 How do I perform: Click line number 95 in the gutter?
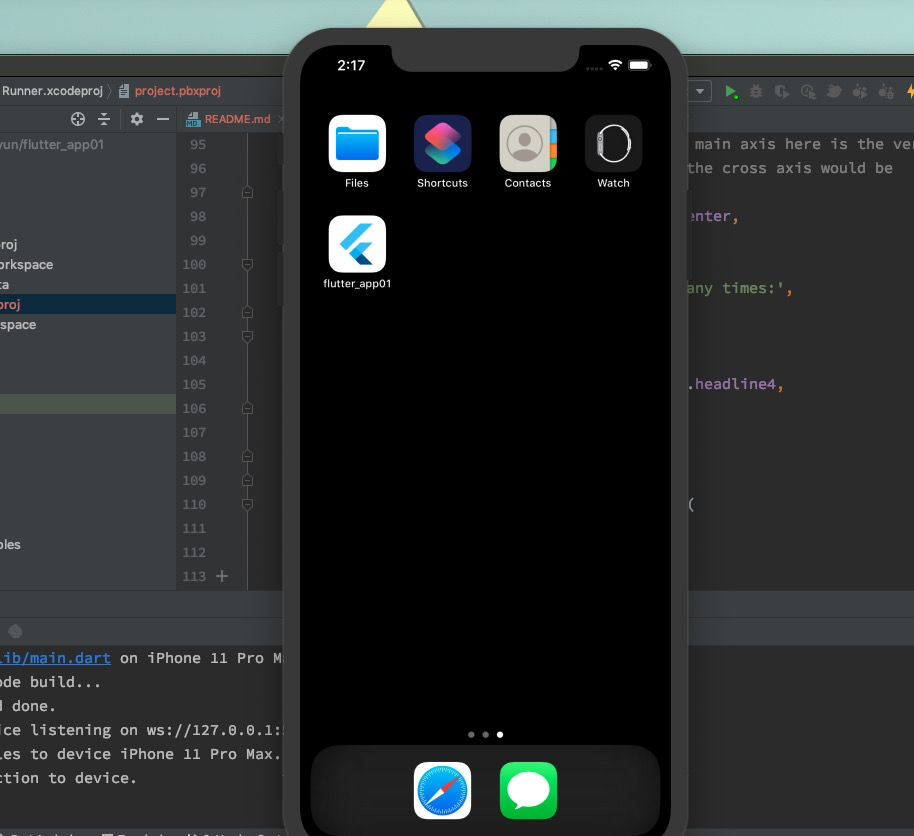(x=198, y=145)
